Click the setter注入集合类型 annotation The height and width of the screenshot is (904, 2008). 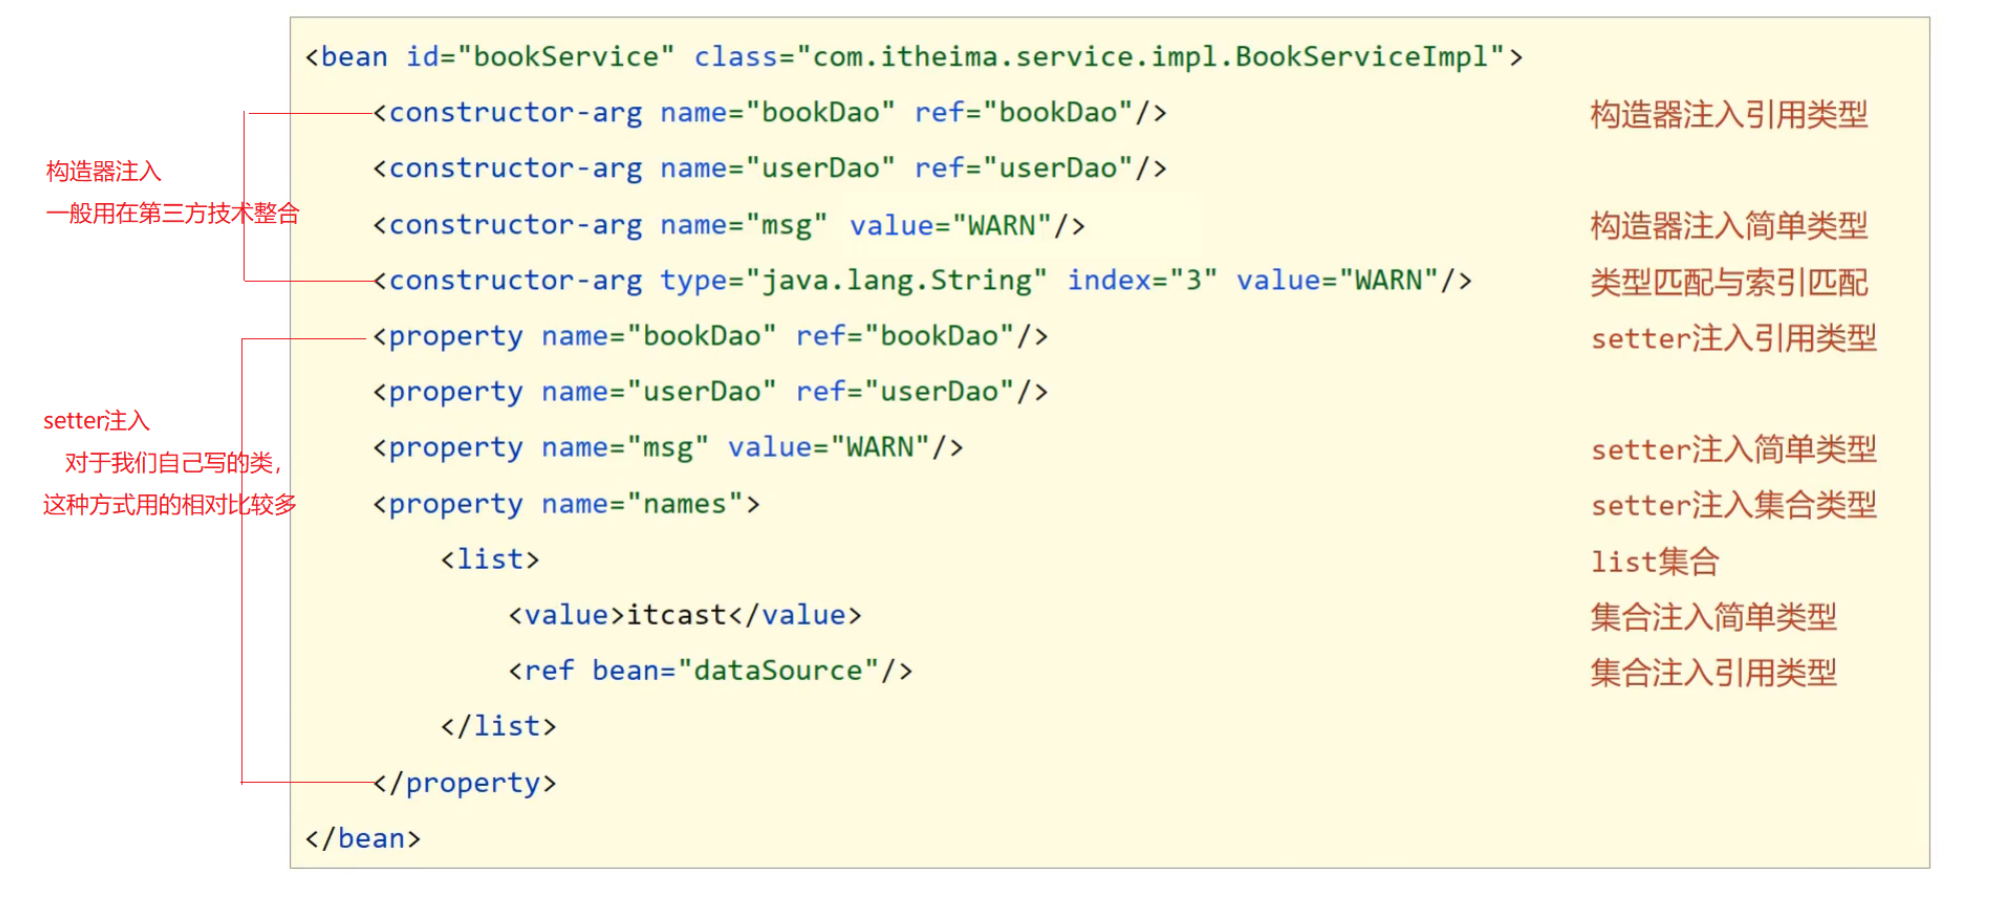tap(1734, 506)
